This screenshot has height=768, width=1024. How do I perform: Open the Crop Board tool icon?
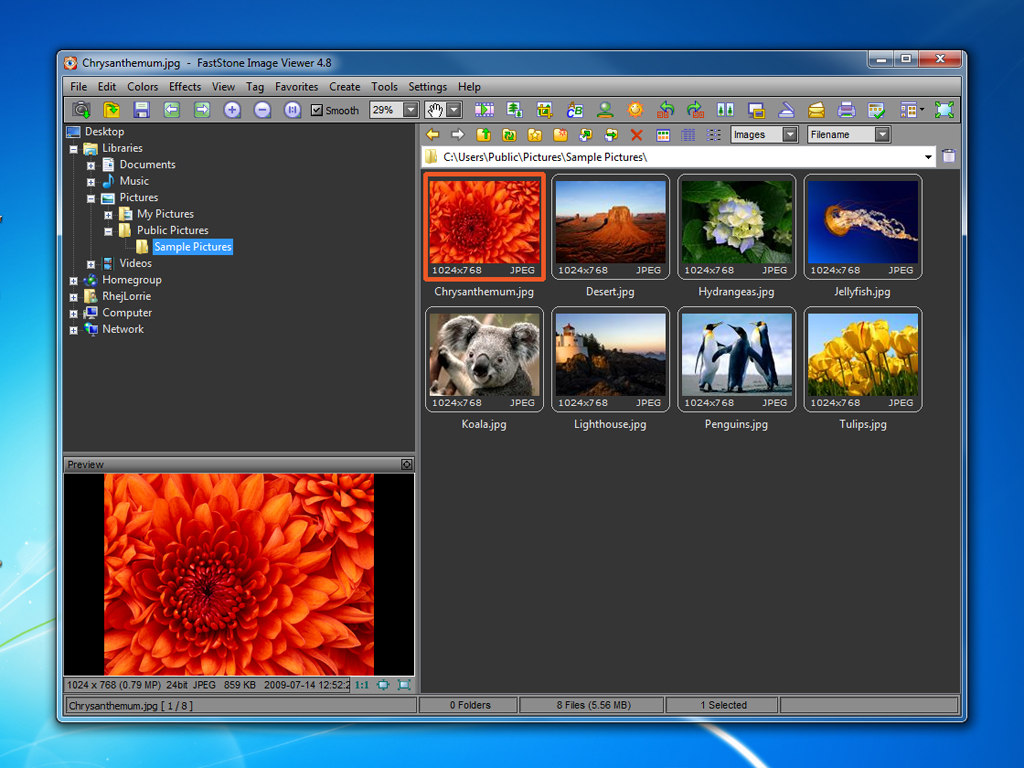click(x=545, y=110)
